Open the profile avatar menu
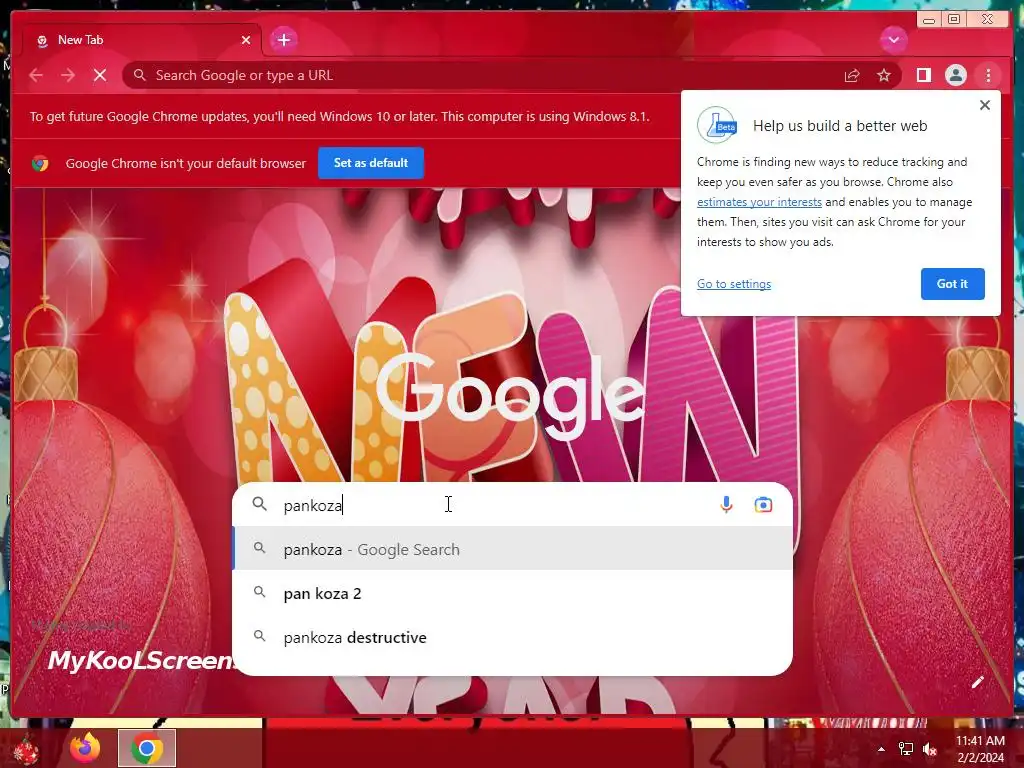Viewport: 1024px width, 768px height. [955, 75]
